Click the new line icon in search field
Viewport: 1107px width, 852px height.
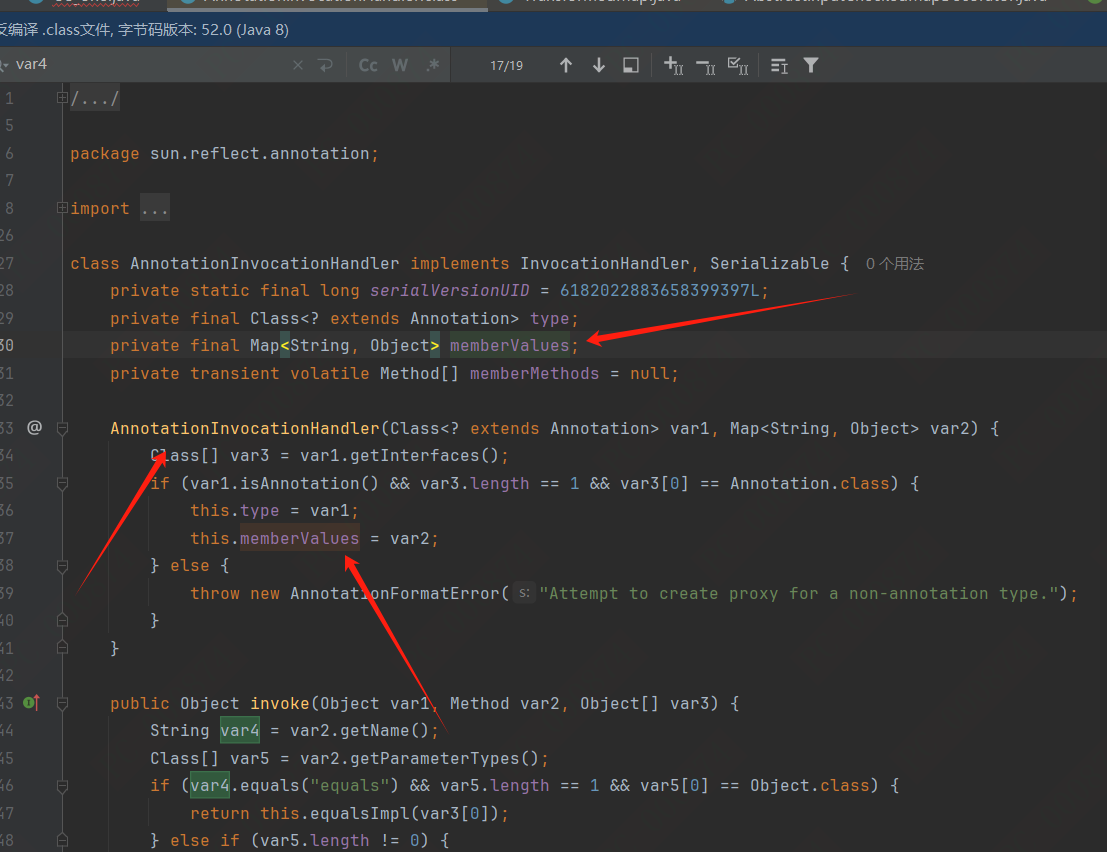(x=325, y=65)
